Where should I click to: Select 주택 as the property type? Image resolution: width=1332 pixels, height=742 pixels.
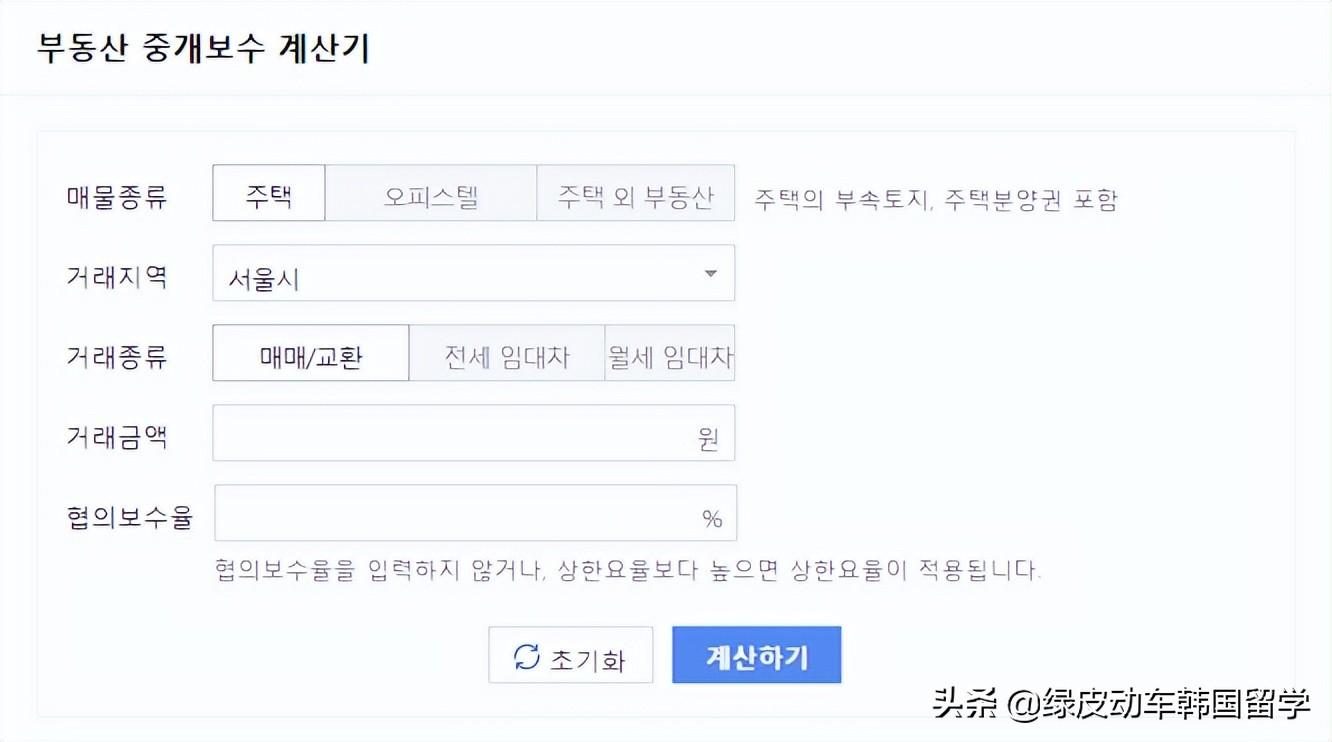269,193
